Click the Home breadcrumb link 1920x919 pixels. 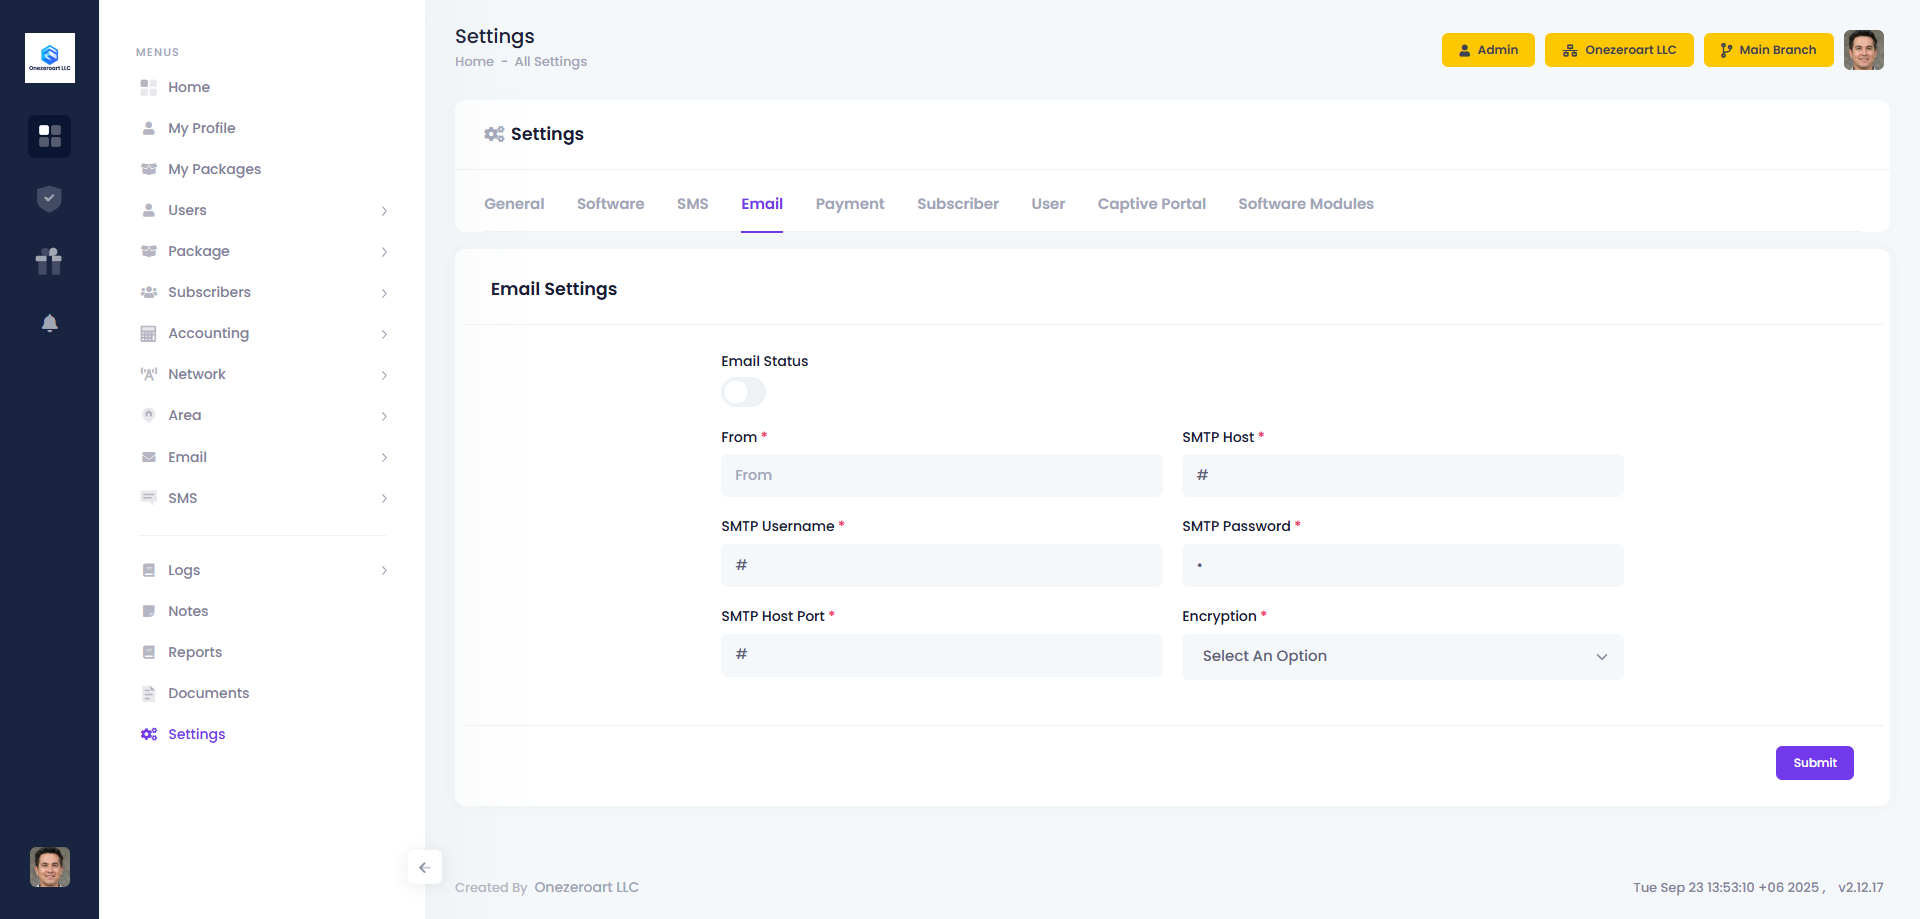click(474, 62)
